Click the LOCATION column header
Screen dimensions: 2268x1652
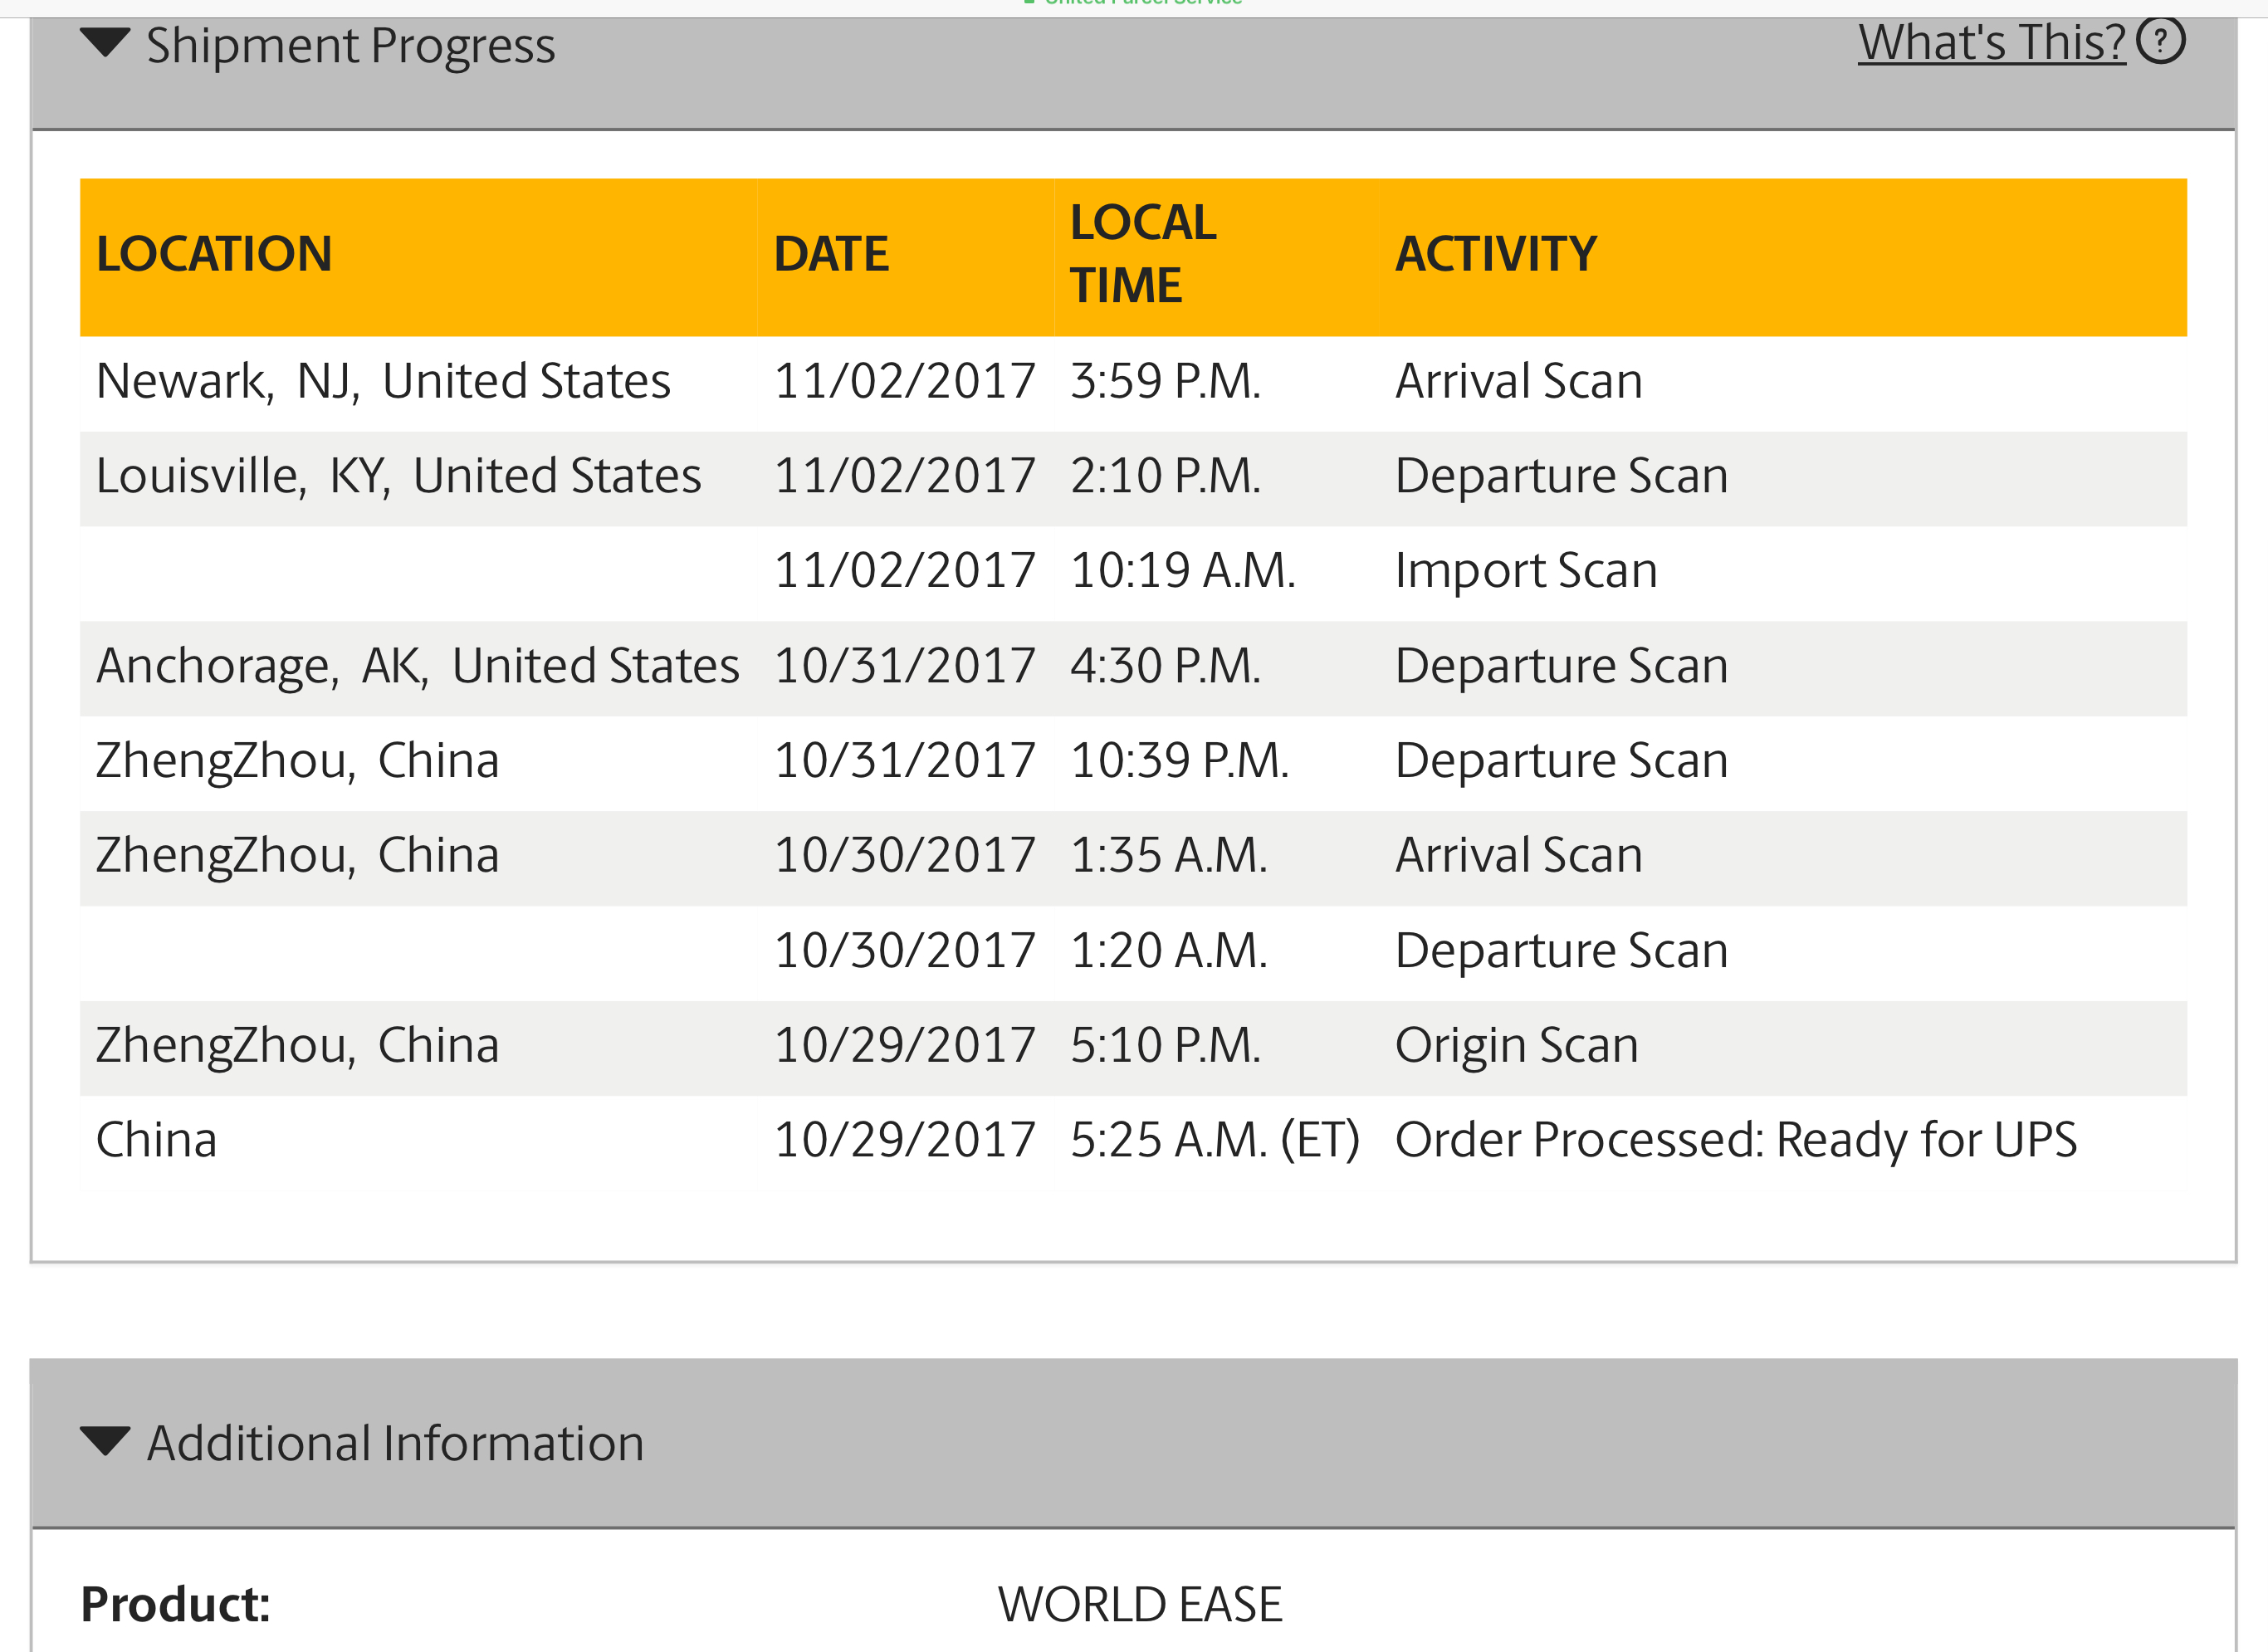tap(214, 254)
